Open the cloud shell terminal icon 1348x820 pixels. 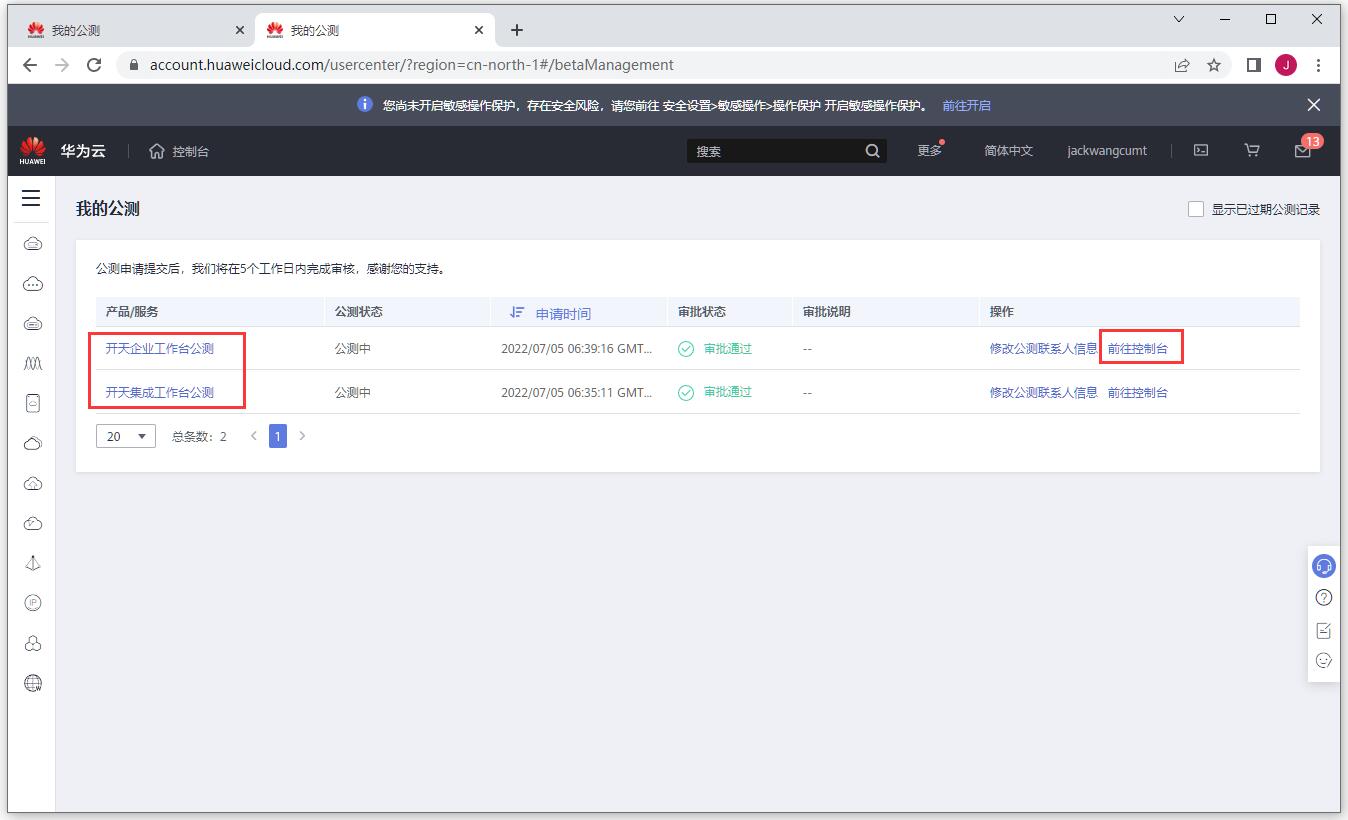[1201, 151]
